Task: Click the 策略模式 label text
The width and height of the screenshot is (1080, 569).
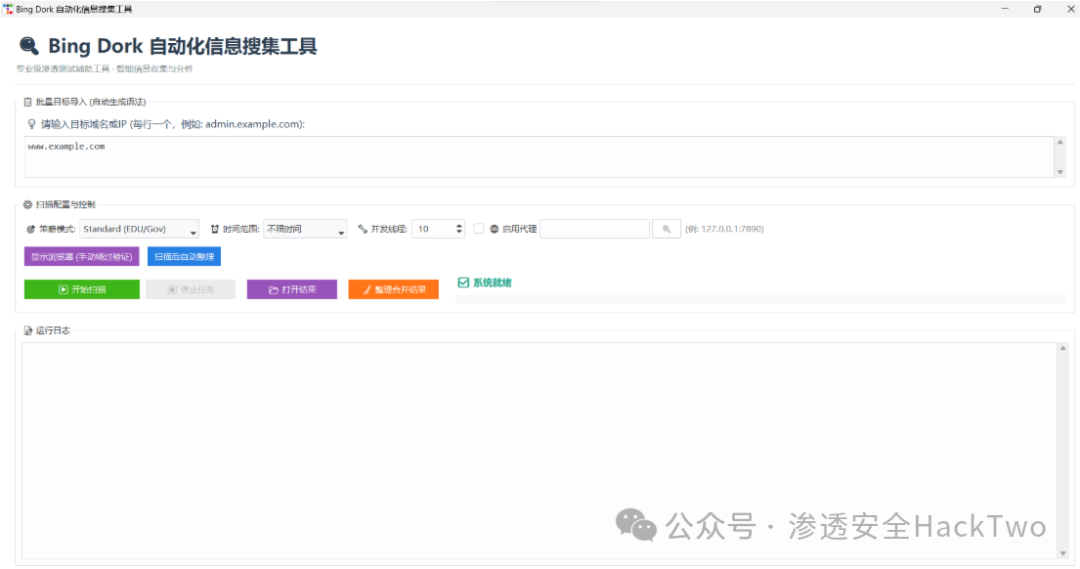Action: (57, 229)
